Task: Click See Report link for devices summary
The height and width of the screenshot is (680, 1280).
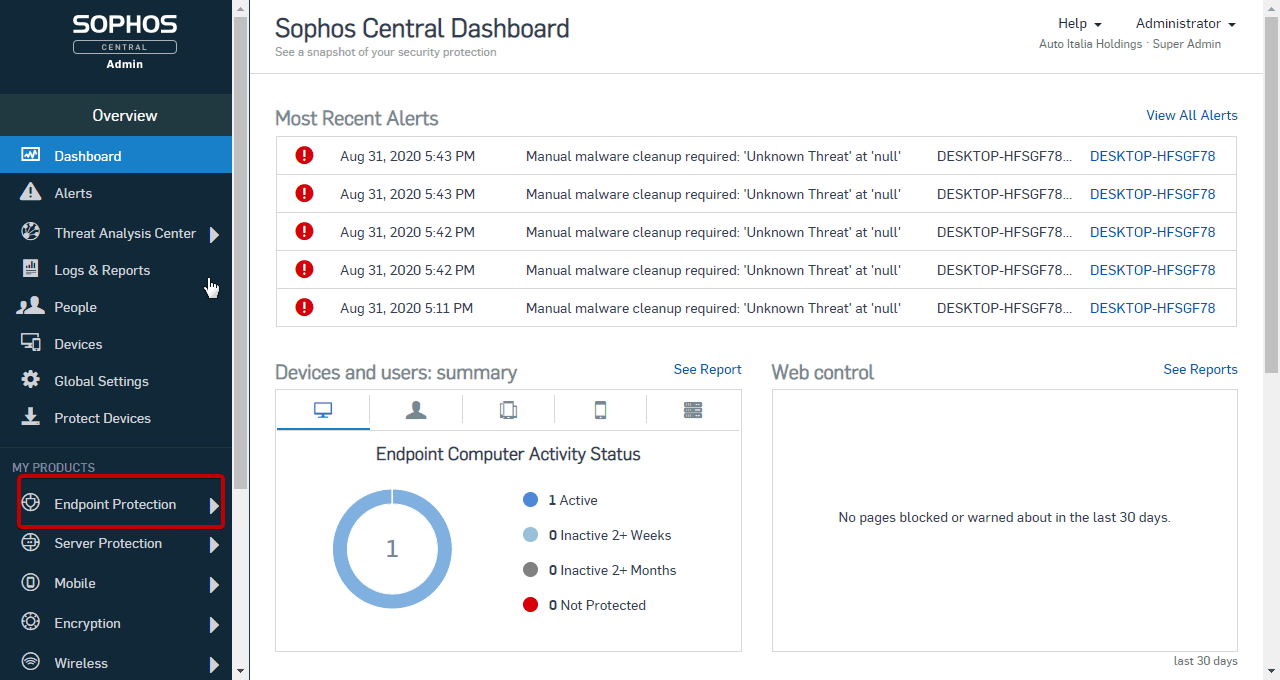Action: point(707,369)
